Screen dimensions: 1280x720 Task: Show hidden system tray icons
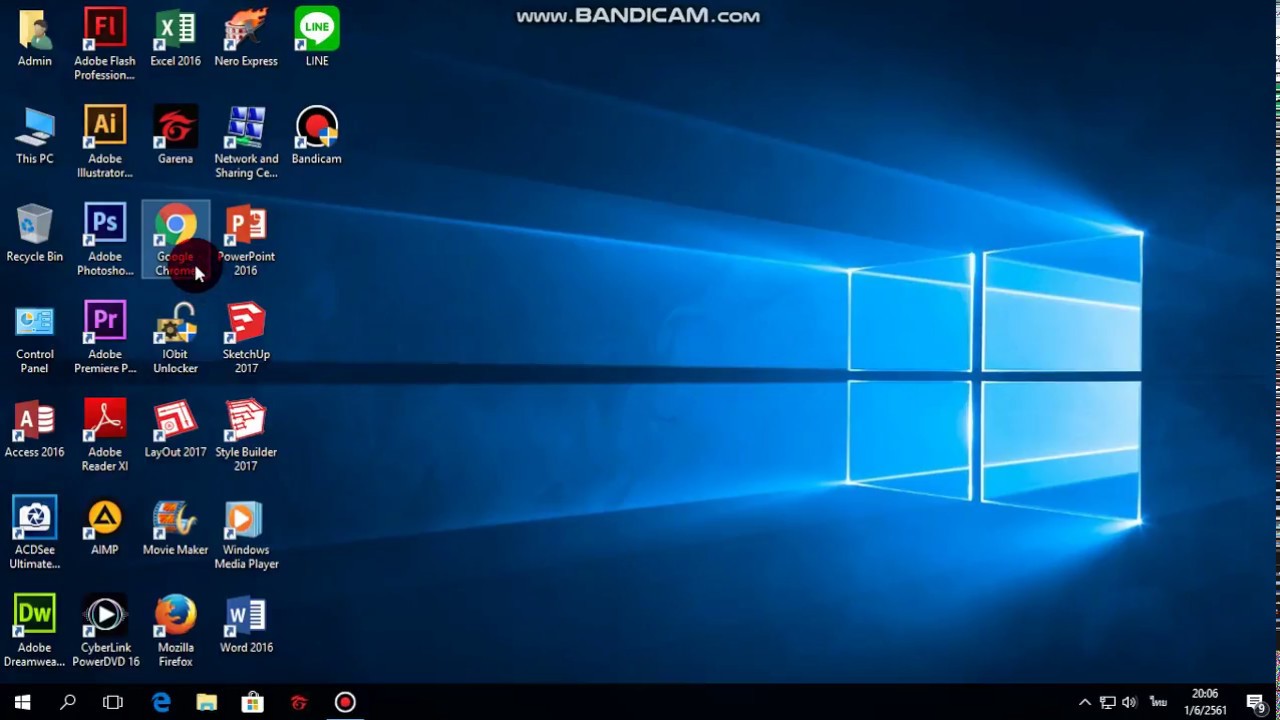pyautogui.click(x=1085, y=702)
